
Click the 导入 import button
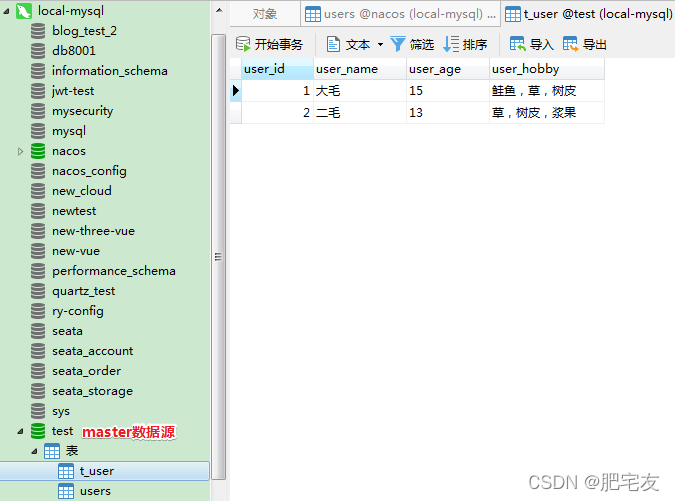pyautogui.click(x=532, y=44)
